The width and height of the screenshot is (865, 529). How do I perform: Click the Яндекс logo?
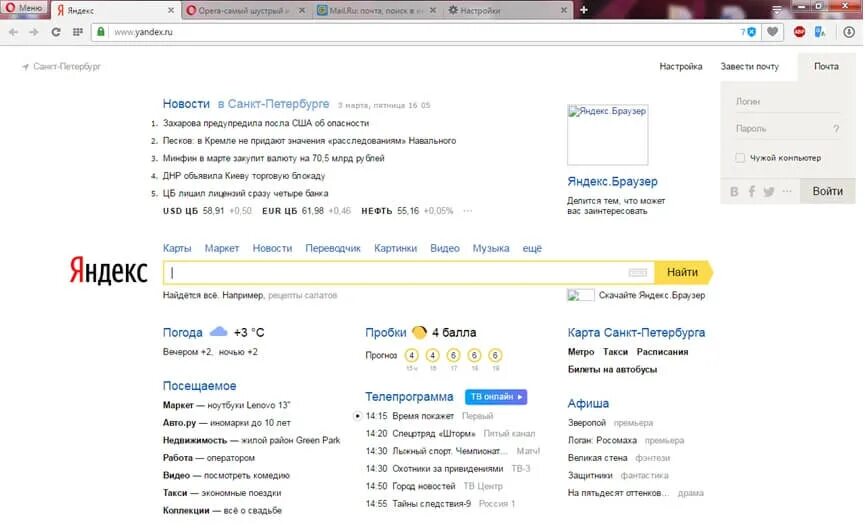108,271
